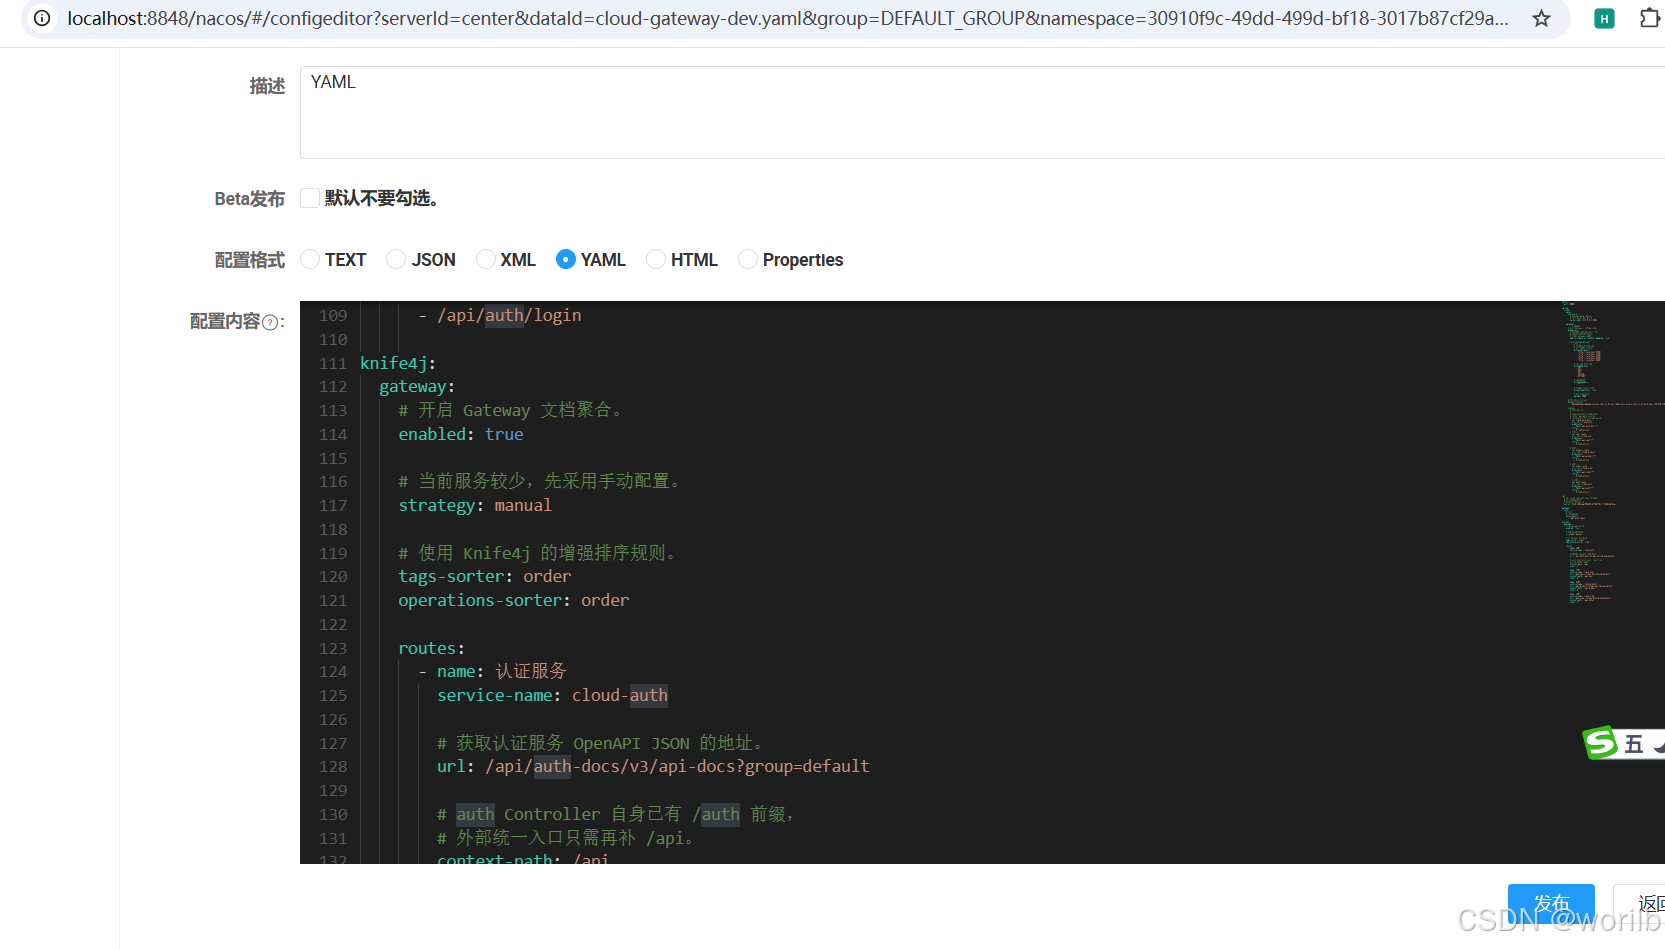The image size is (1665, 950).
Task: Click '- /api/auth/login' on line 109
Action: (x=500, y=315)
